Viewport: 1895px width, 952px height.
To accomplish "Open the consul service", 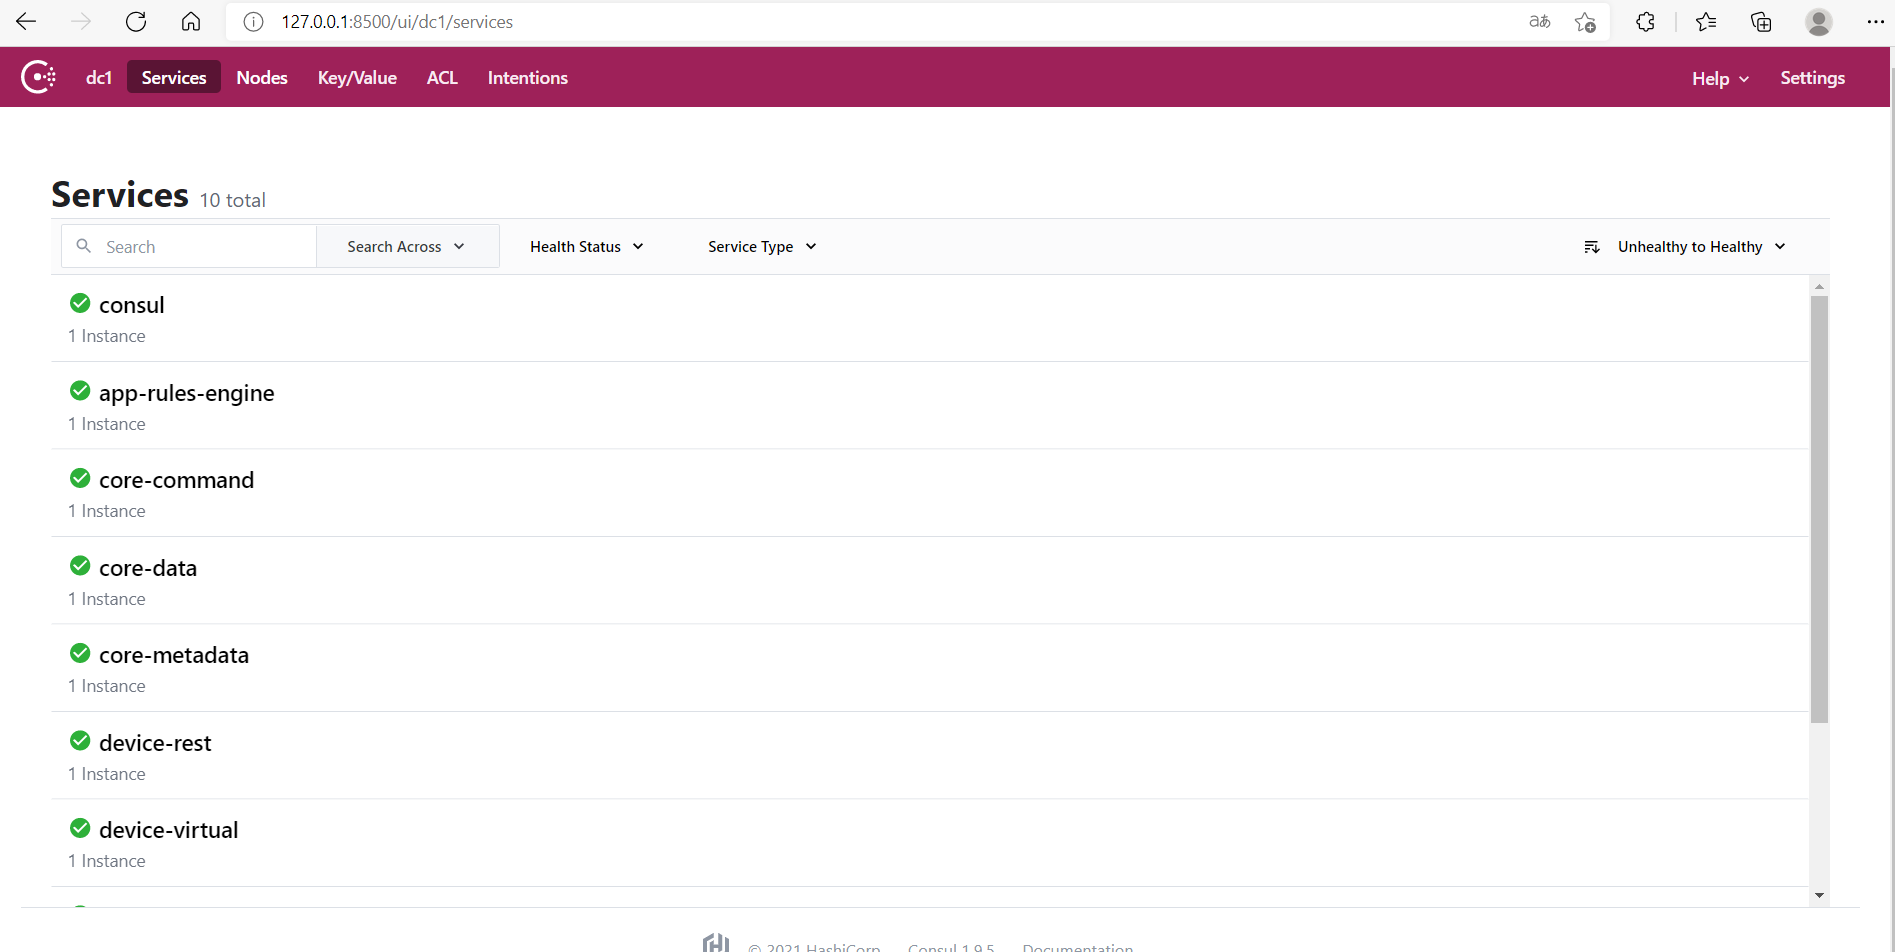I will pos(131,305).
